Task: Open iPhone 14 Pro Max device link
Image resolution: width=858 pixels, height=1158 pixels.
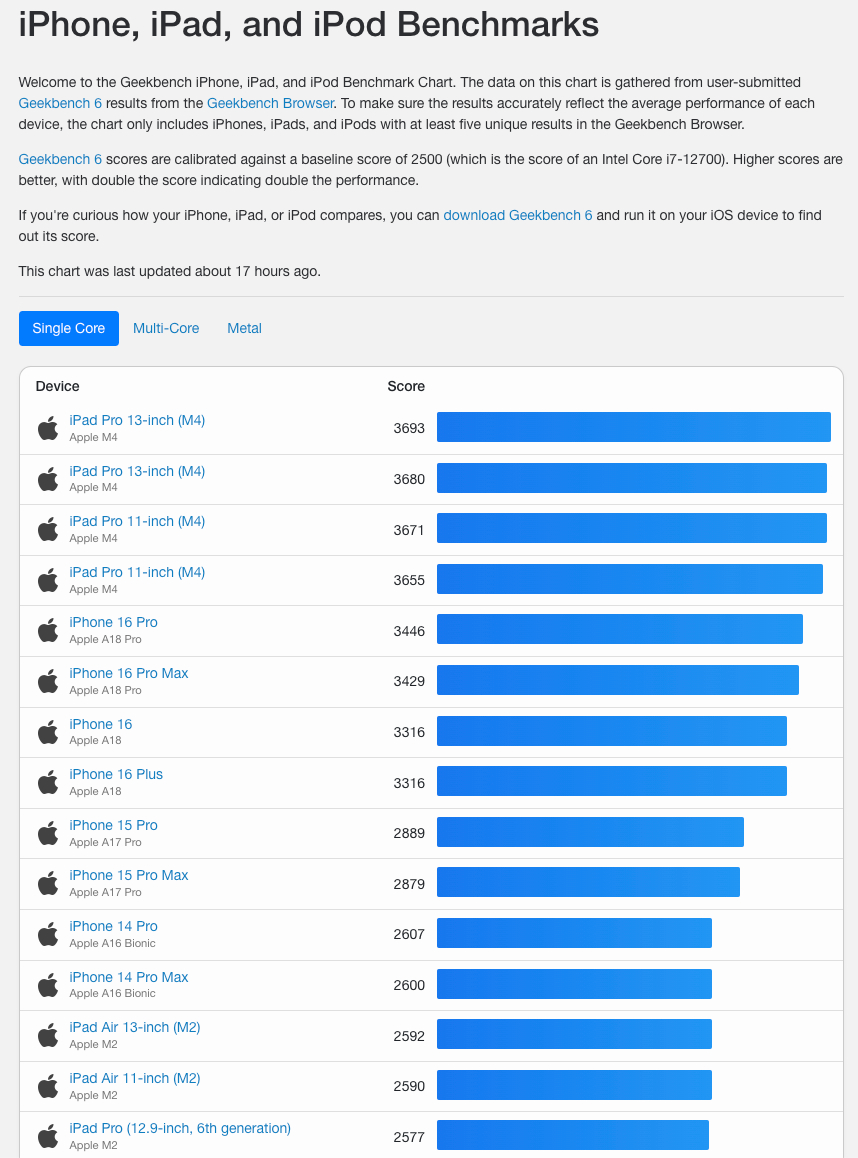Action: click(128, 977)
